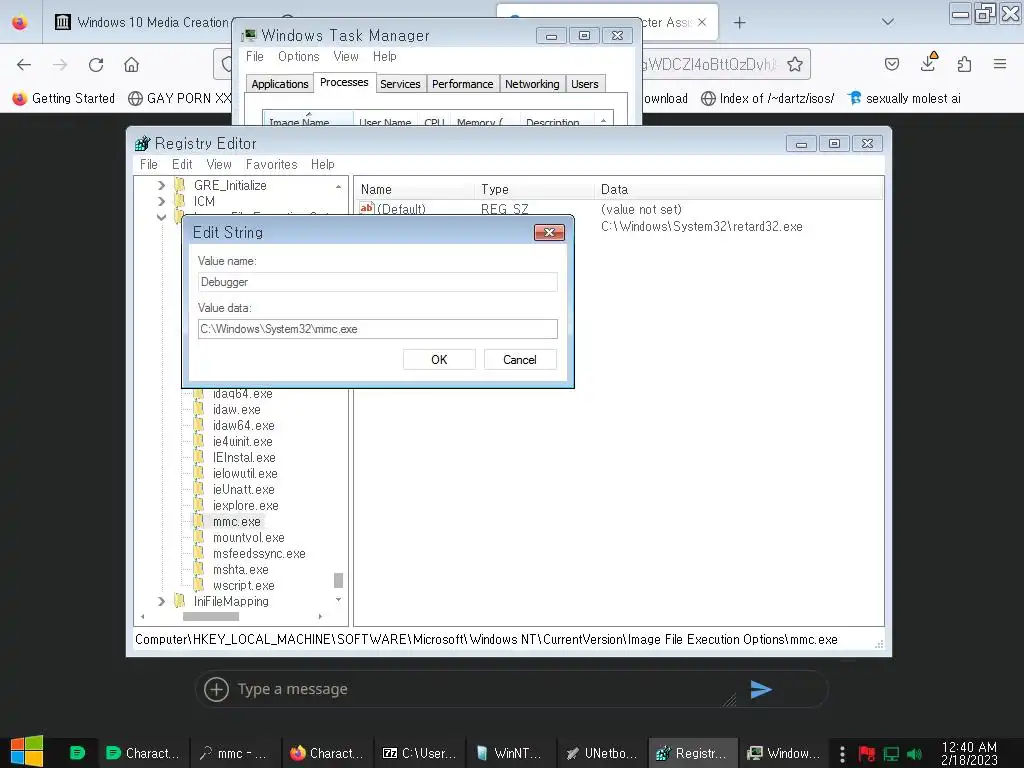Screen dimensions: 1024x768
Task: Open Firefox Pocket save icon
Action: pyautogui.click(x=891, y=64)
